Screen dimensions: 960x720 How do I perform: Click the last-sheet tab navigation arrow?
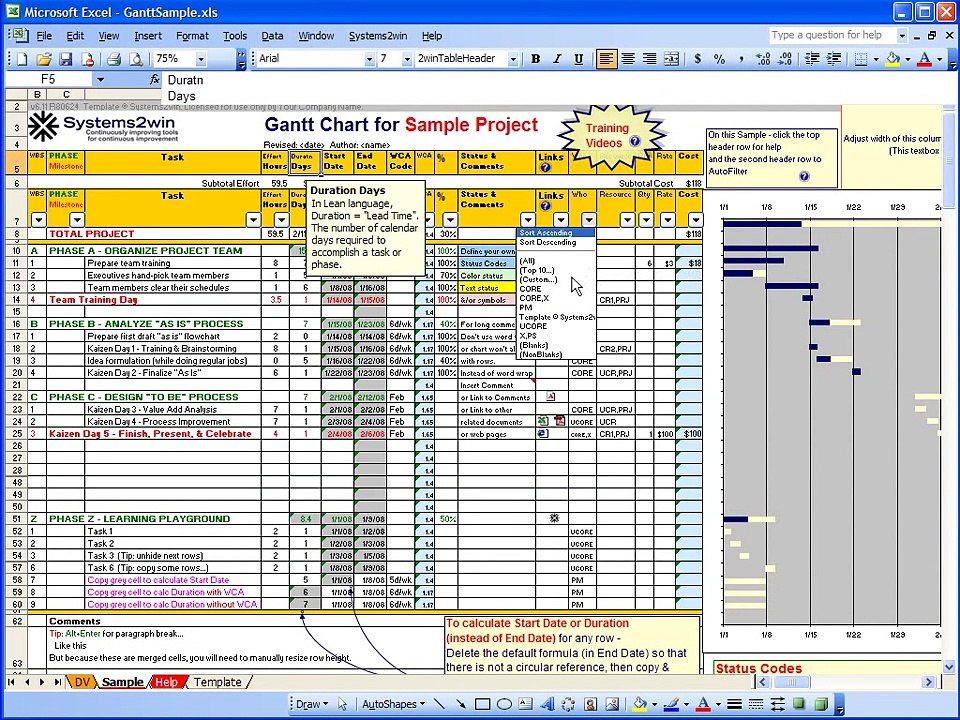pyautogui.click(x=58, y=682)
